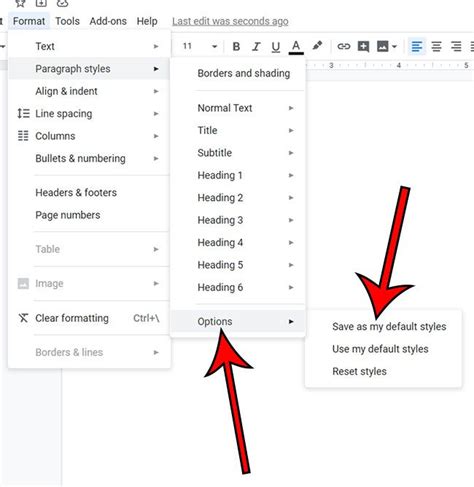Viewport: 474px width, 487px height.
Task: Click the insert image icon
Action: (x=382, y=46)
